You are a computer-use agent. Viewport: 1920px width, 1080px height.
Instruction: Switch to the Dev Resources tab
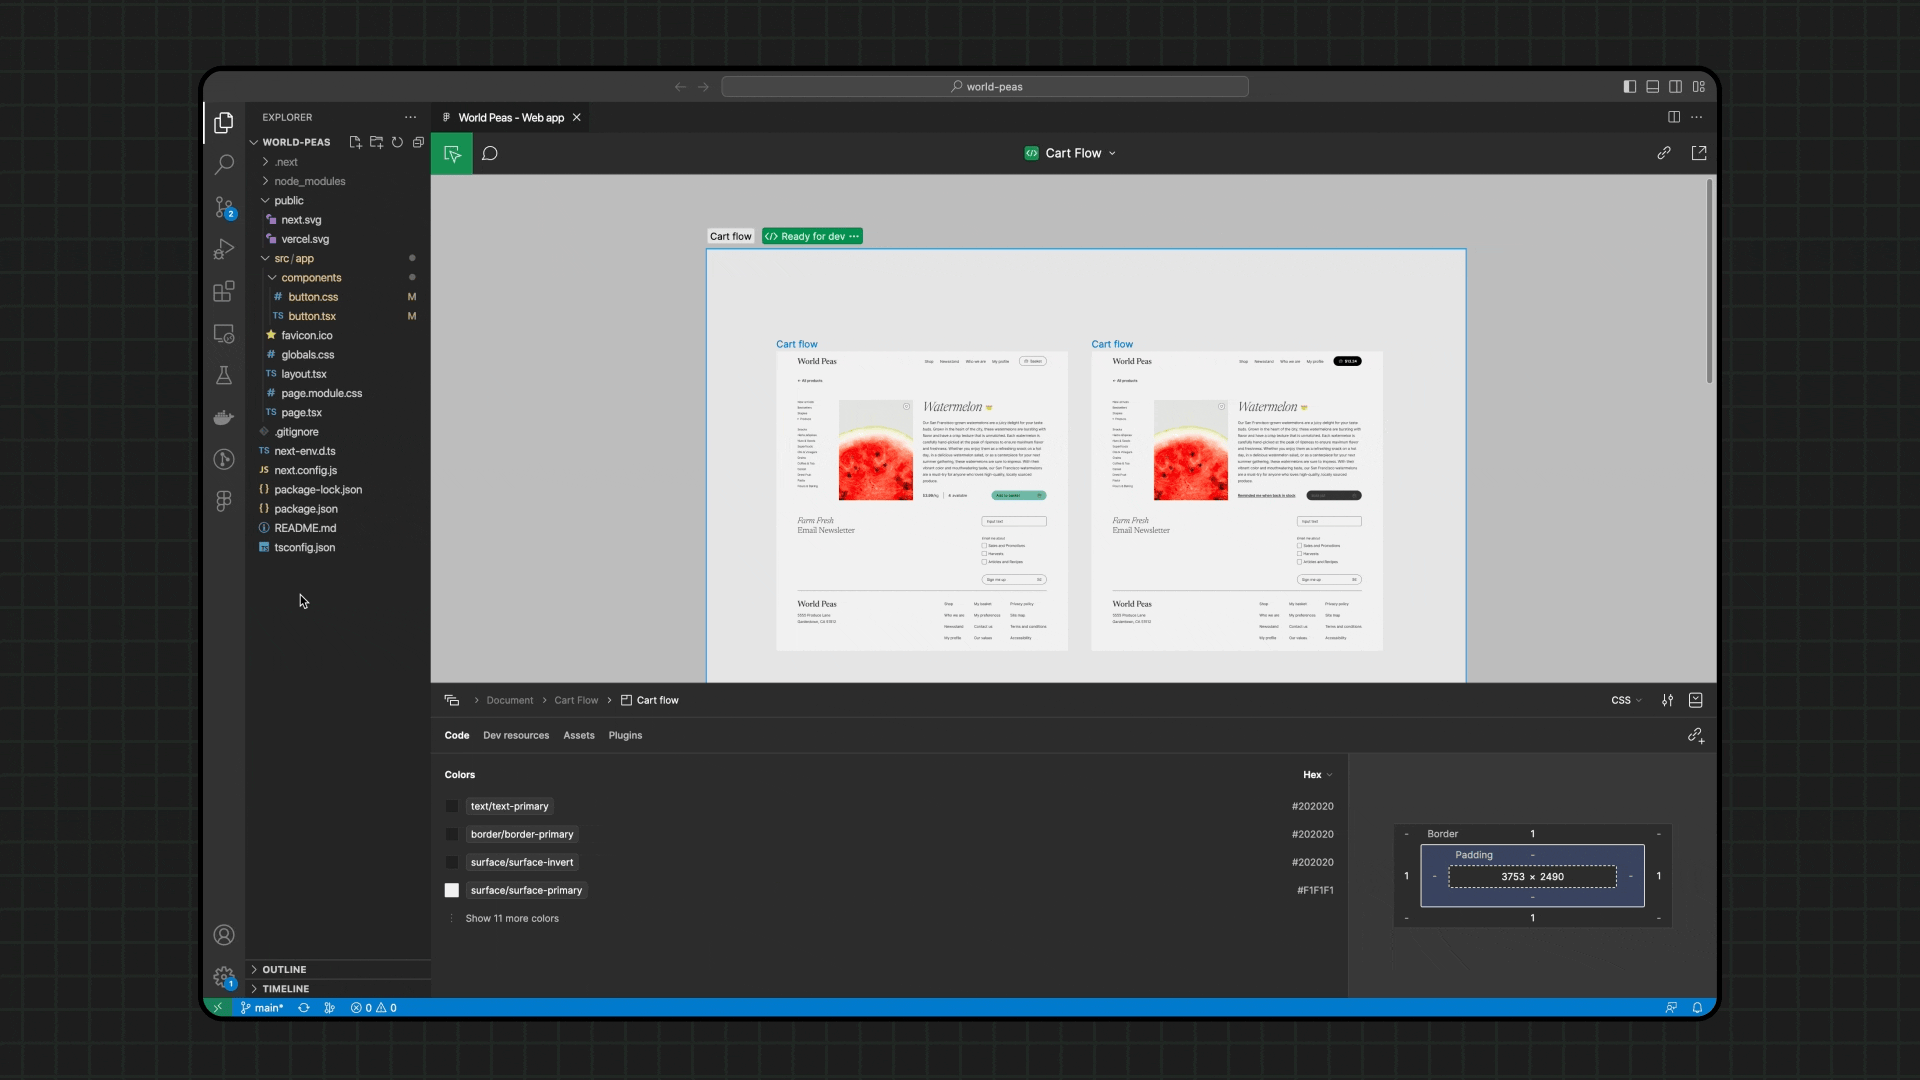tap(516, 735)
